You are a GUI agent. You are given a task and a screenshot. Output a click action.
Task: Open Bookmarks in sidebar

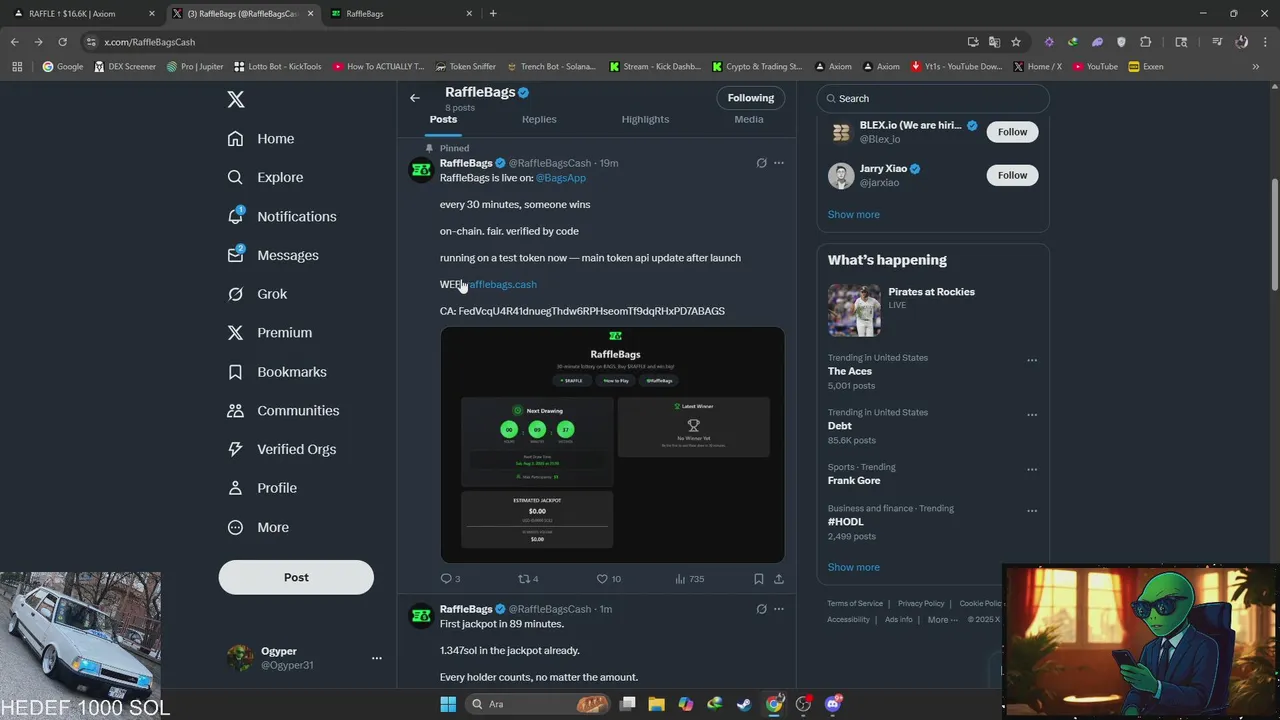pyautogui.click(x=277, y=372)
